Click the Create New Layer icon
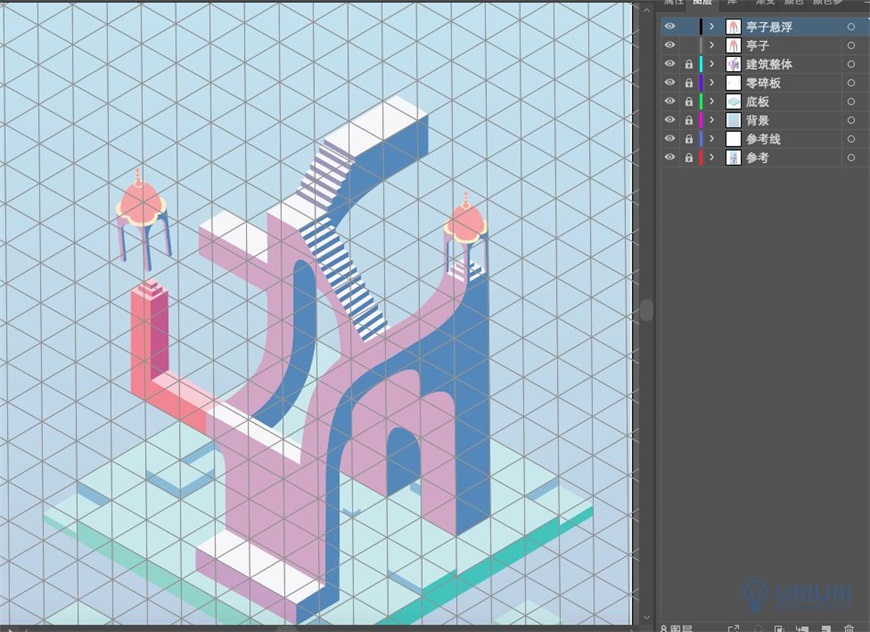Image resolution: width=870 pixels, height=632 pixels. pyautogui.click(x=826, y=627)
